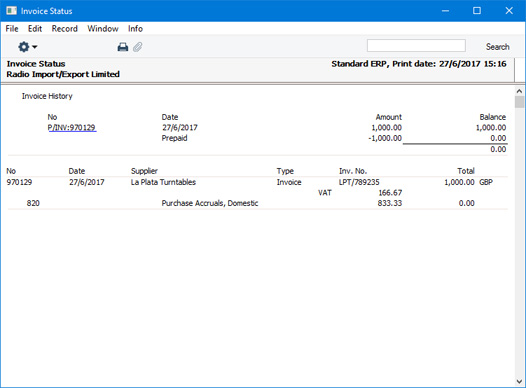
Task: Focus the search input field
Action: point(416,46)
